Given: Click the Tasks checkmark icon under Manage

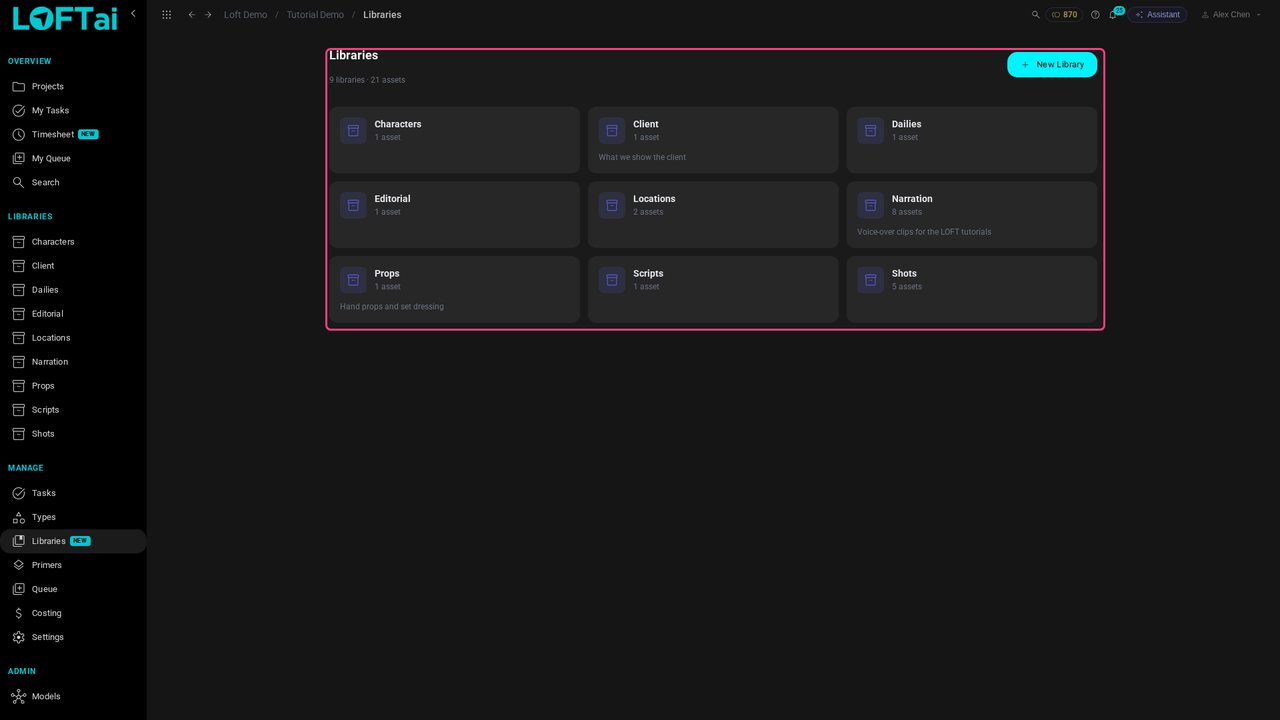Looking at the screenshot, I should click(x=18, y=493).
